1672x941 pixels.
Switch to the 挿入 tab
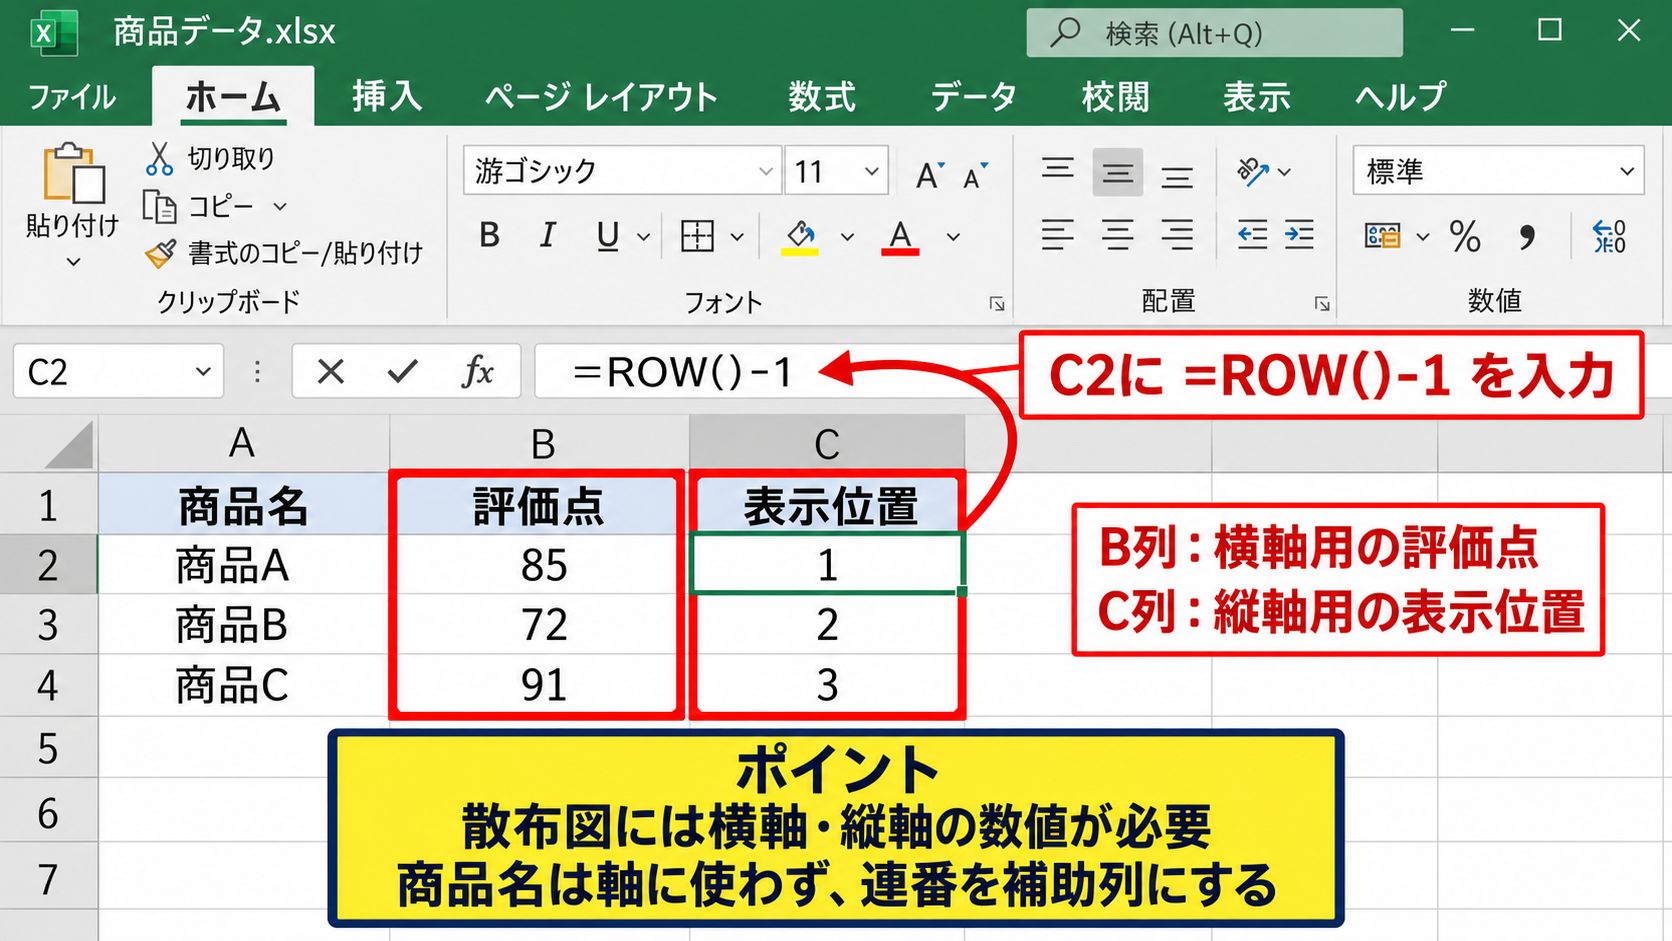click(387, 97)
